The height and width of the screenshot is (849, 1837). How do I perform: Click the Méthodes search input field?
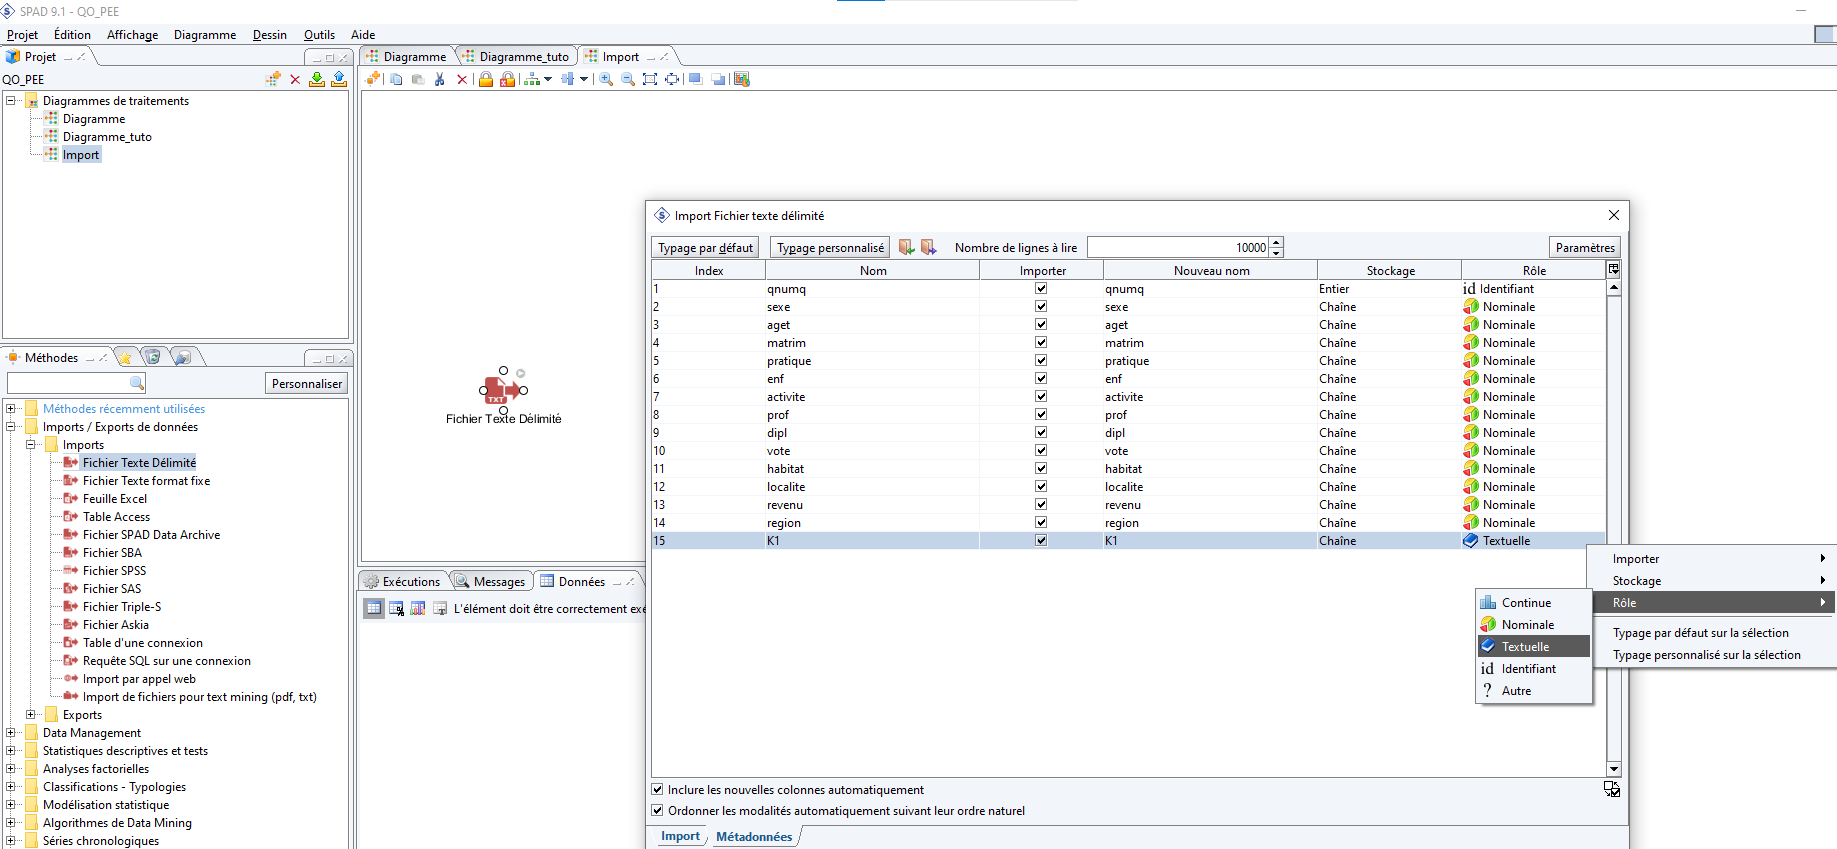point(68,383)
